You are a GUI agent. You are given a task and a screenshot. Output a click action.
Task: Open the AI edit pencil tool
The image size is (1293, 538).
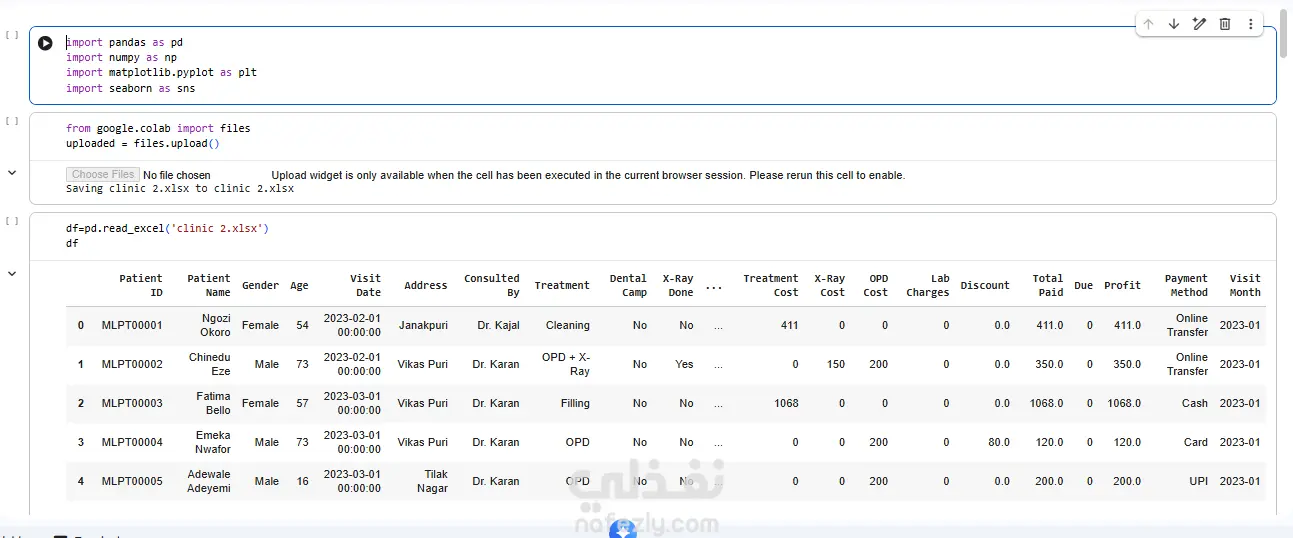(1199, 24)
